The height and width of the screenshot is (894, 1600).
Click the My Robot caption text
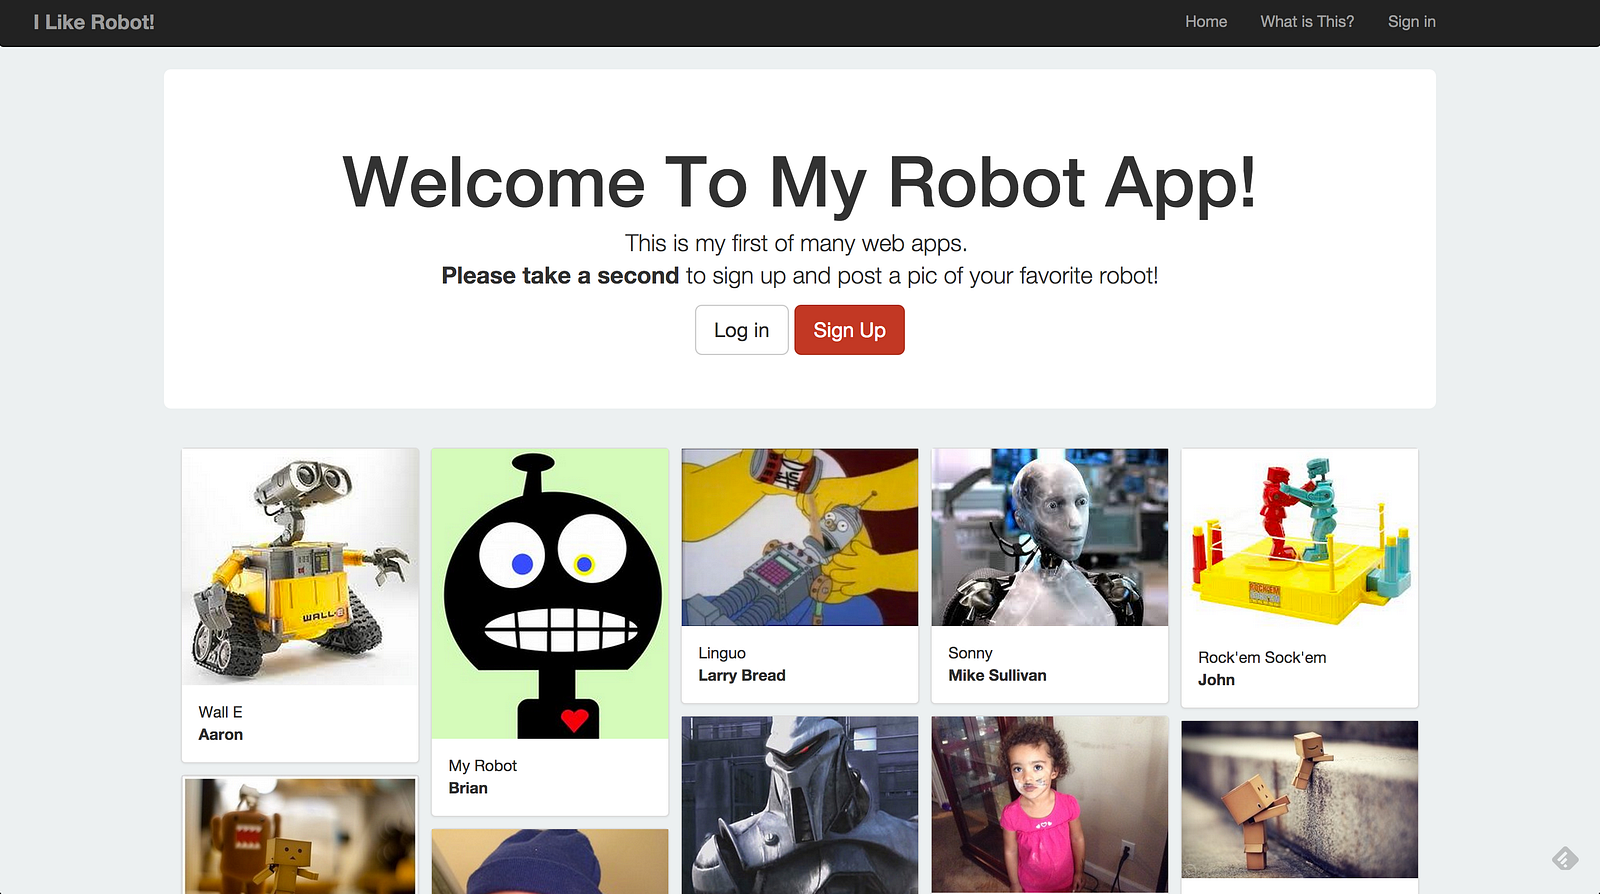click(483, 766)
